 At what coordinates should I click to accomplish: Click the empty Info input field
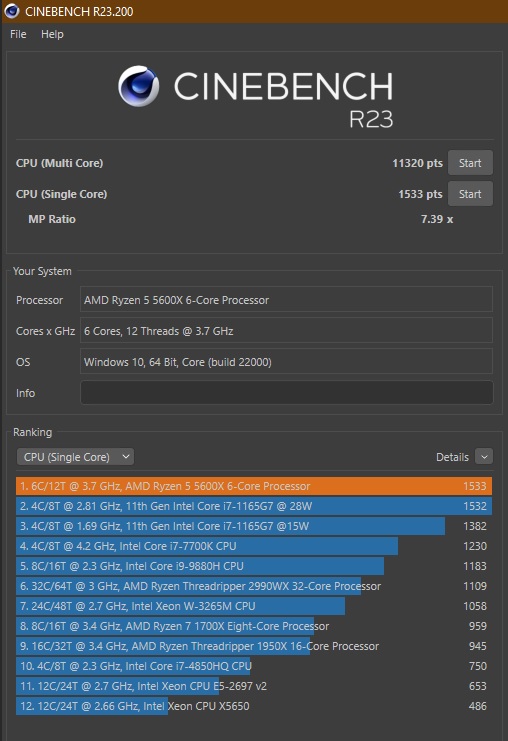[x=286, y=393]
